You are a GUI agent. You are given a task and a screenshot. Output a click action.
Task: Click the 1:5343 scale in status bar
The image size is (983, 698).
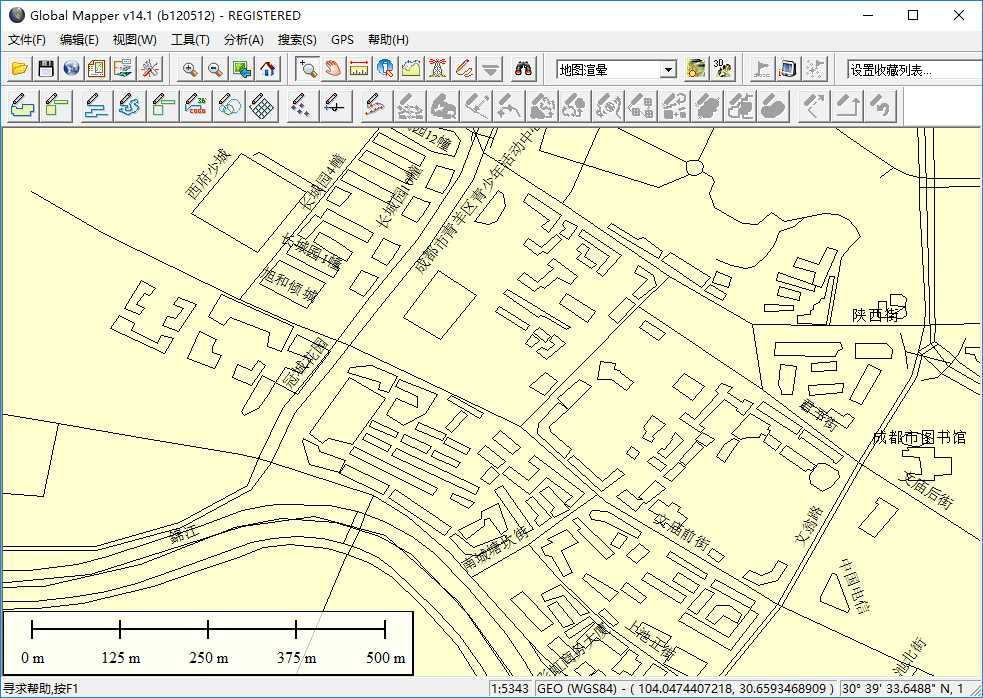510,689
